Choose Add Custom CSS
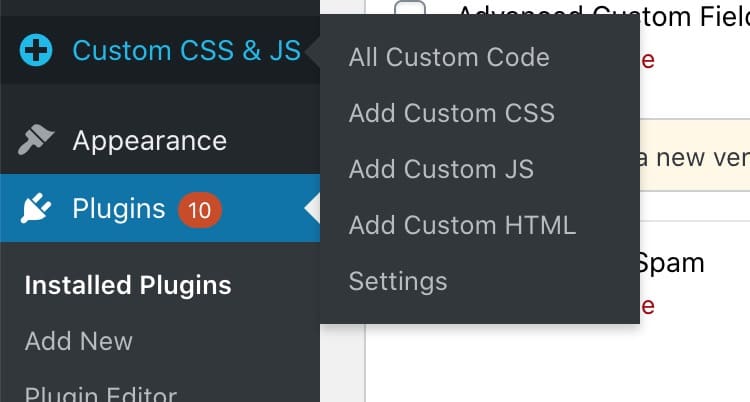750x402 pixels. pos(452,113)
